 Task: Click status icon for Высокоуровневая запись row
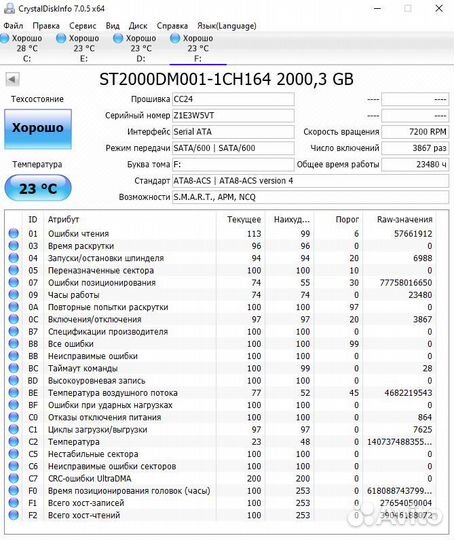[14, 380]
